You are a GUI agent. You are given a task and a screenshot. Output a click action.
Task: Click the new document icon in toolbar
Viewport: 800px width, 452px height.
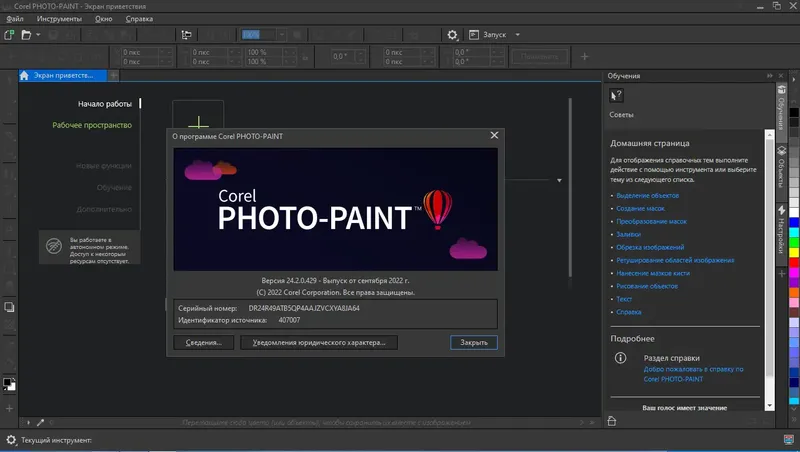click(x=9, y=34)
